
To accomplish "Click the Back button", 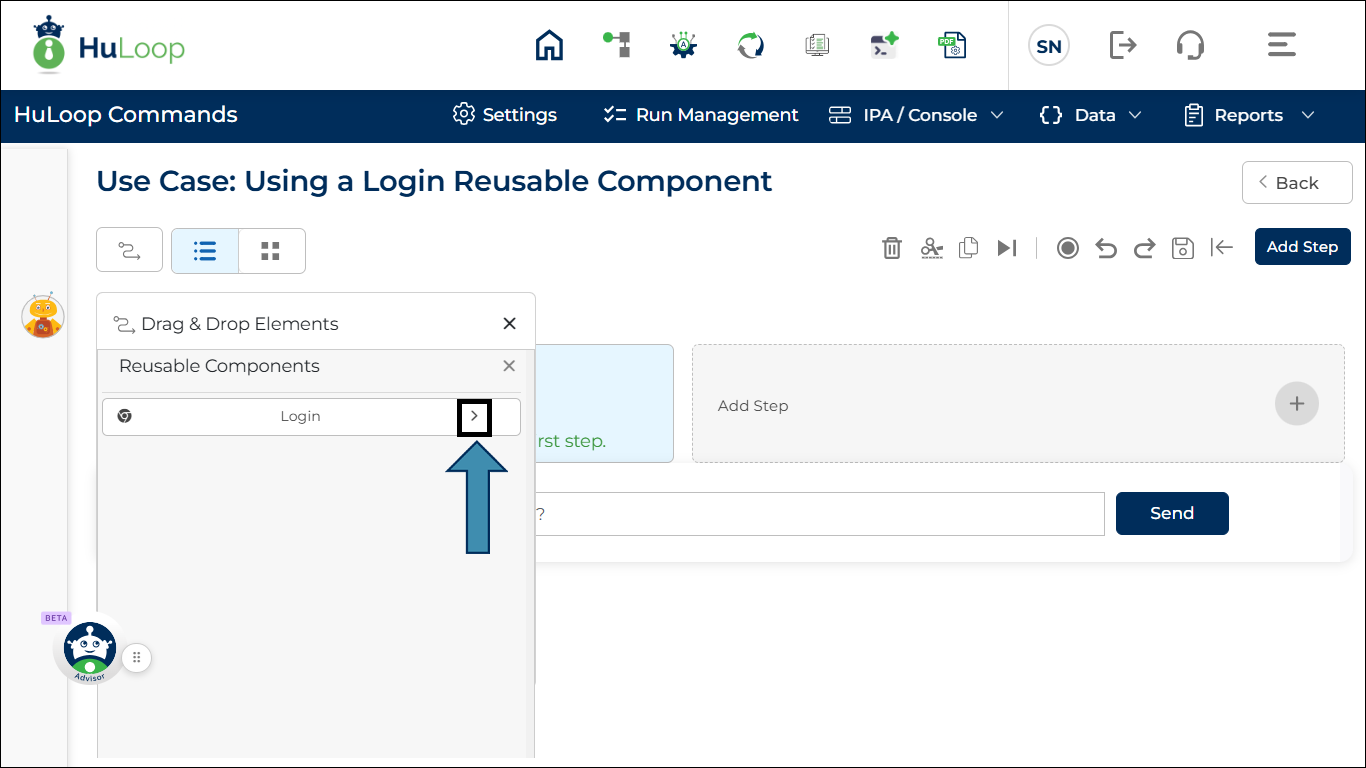I will pos(1297,182).
